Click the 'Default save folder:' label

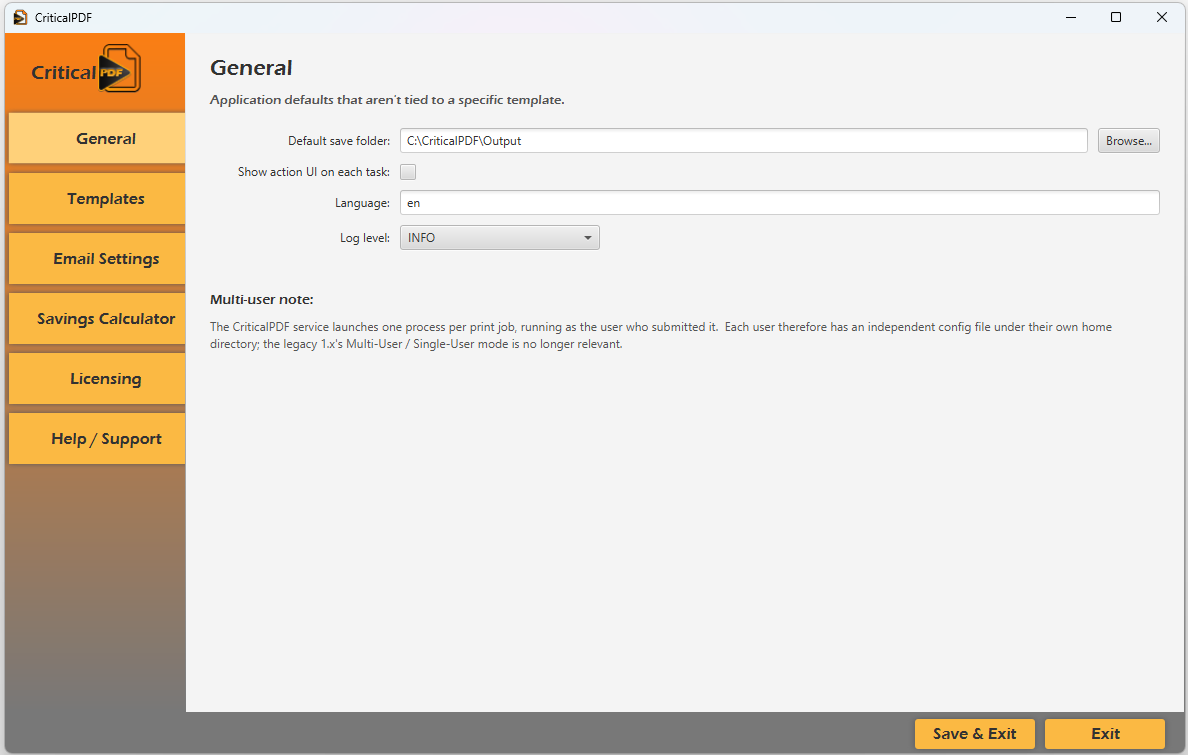tap(339, 140)
